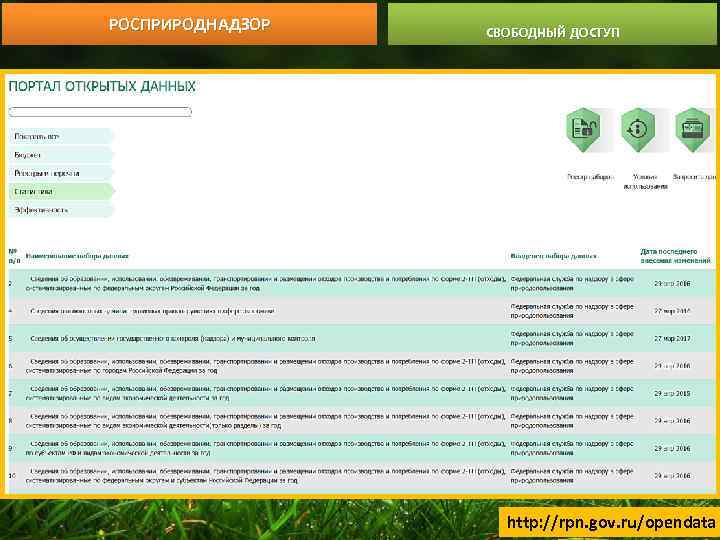This screenshot has width=720, height=540.
Task: Click the owner cell in row 4
Action: (x=572, y=311)
